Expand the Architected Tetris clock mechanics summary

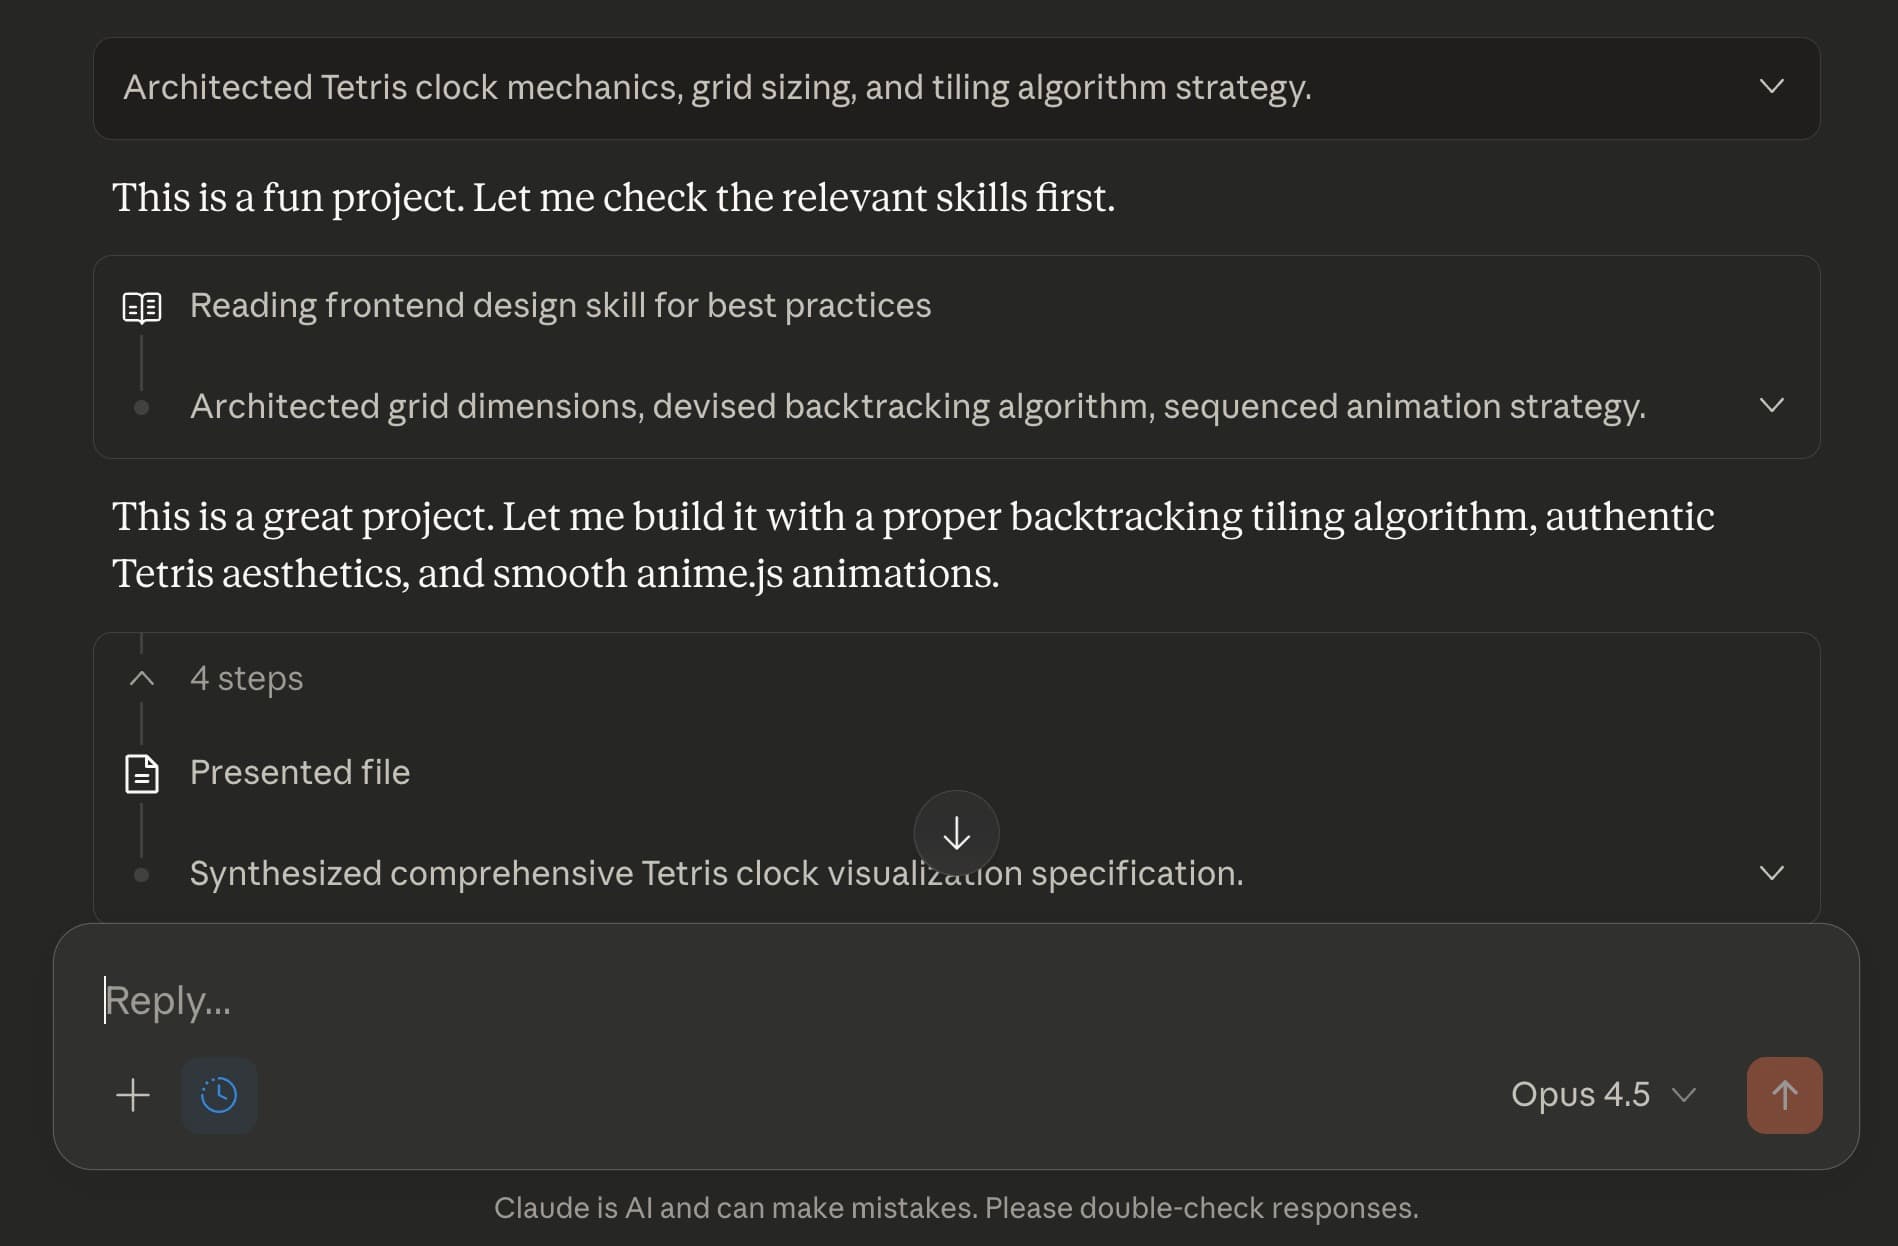tap(1771, 87)
